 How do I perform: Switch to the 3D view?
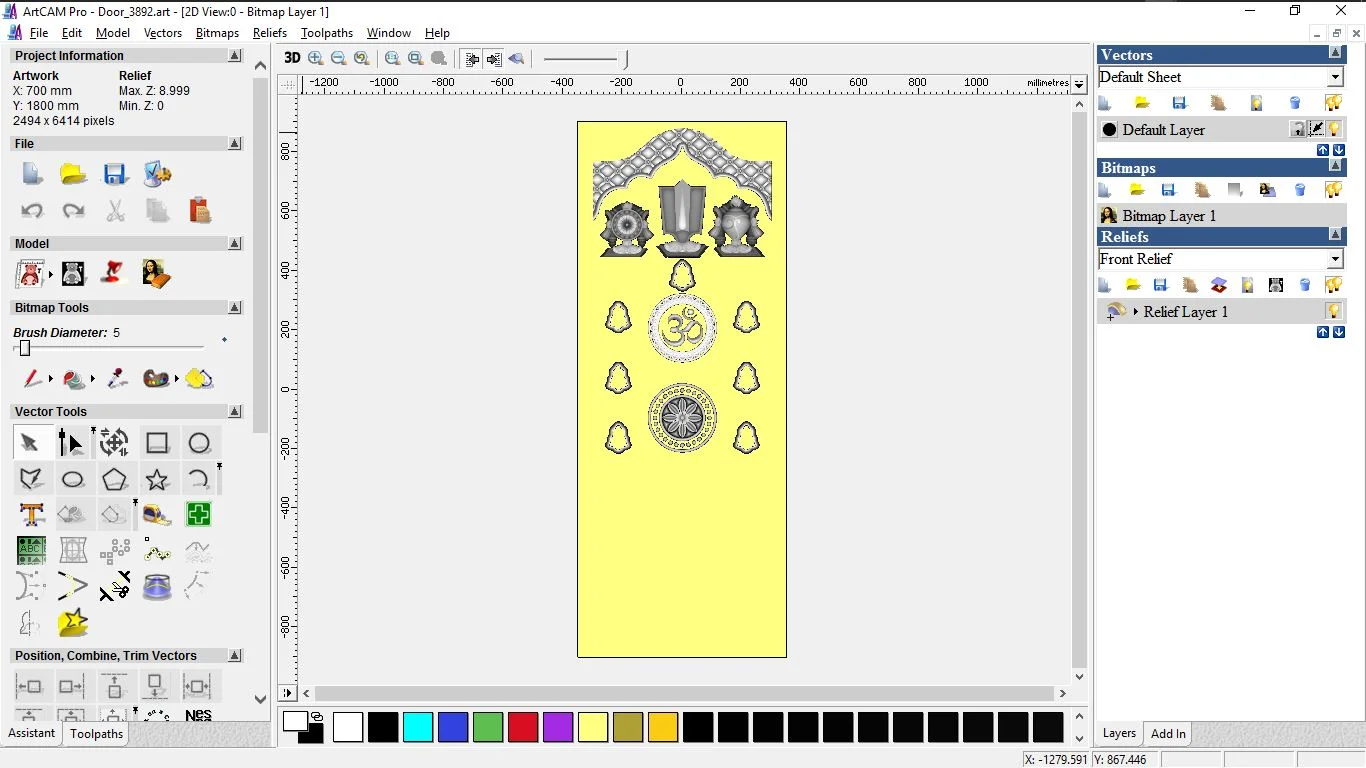pyautogui.click(x=292, y=59)
